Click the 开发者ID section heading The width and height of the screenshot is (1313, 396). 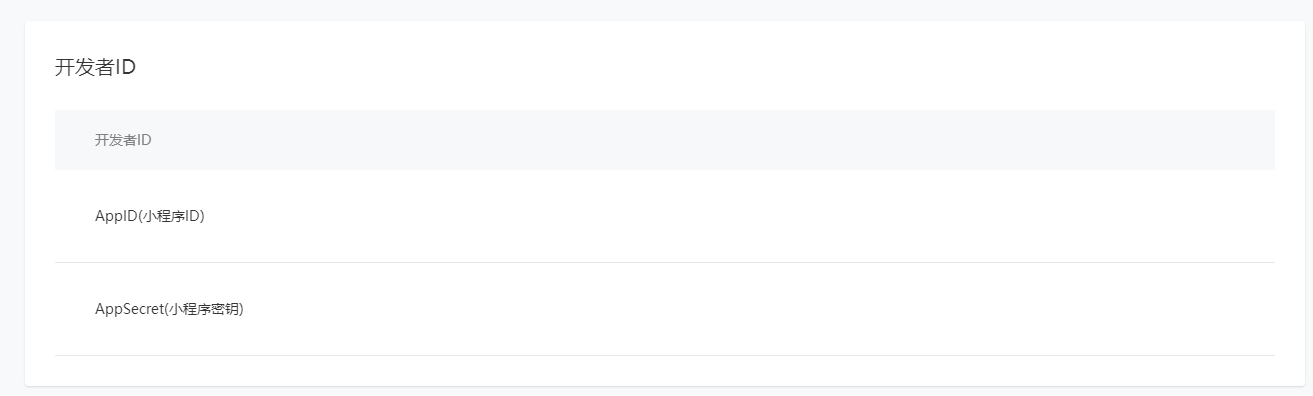tap(95, 68)
